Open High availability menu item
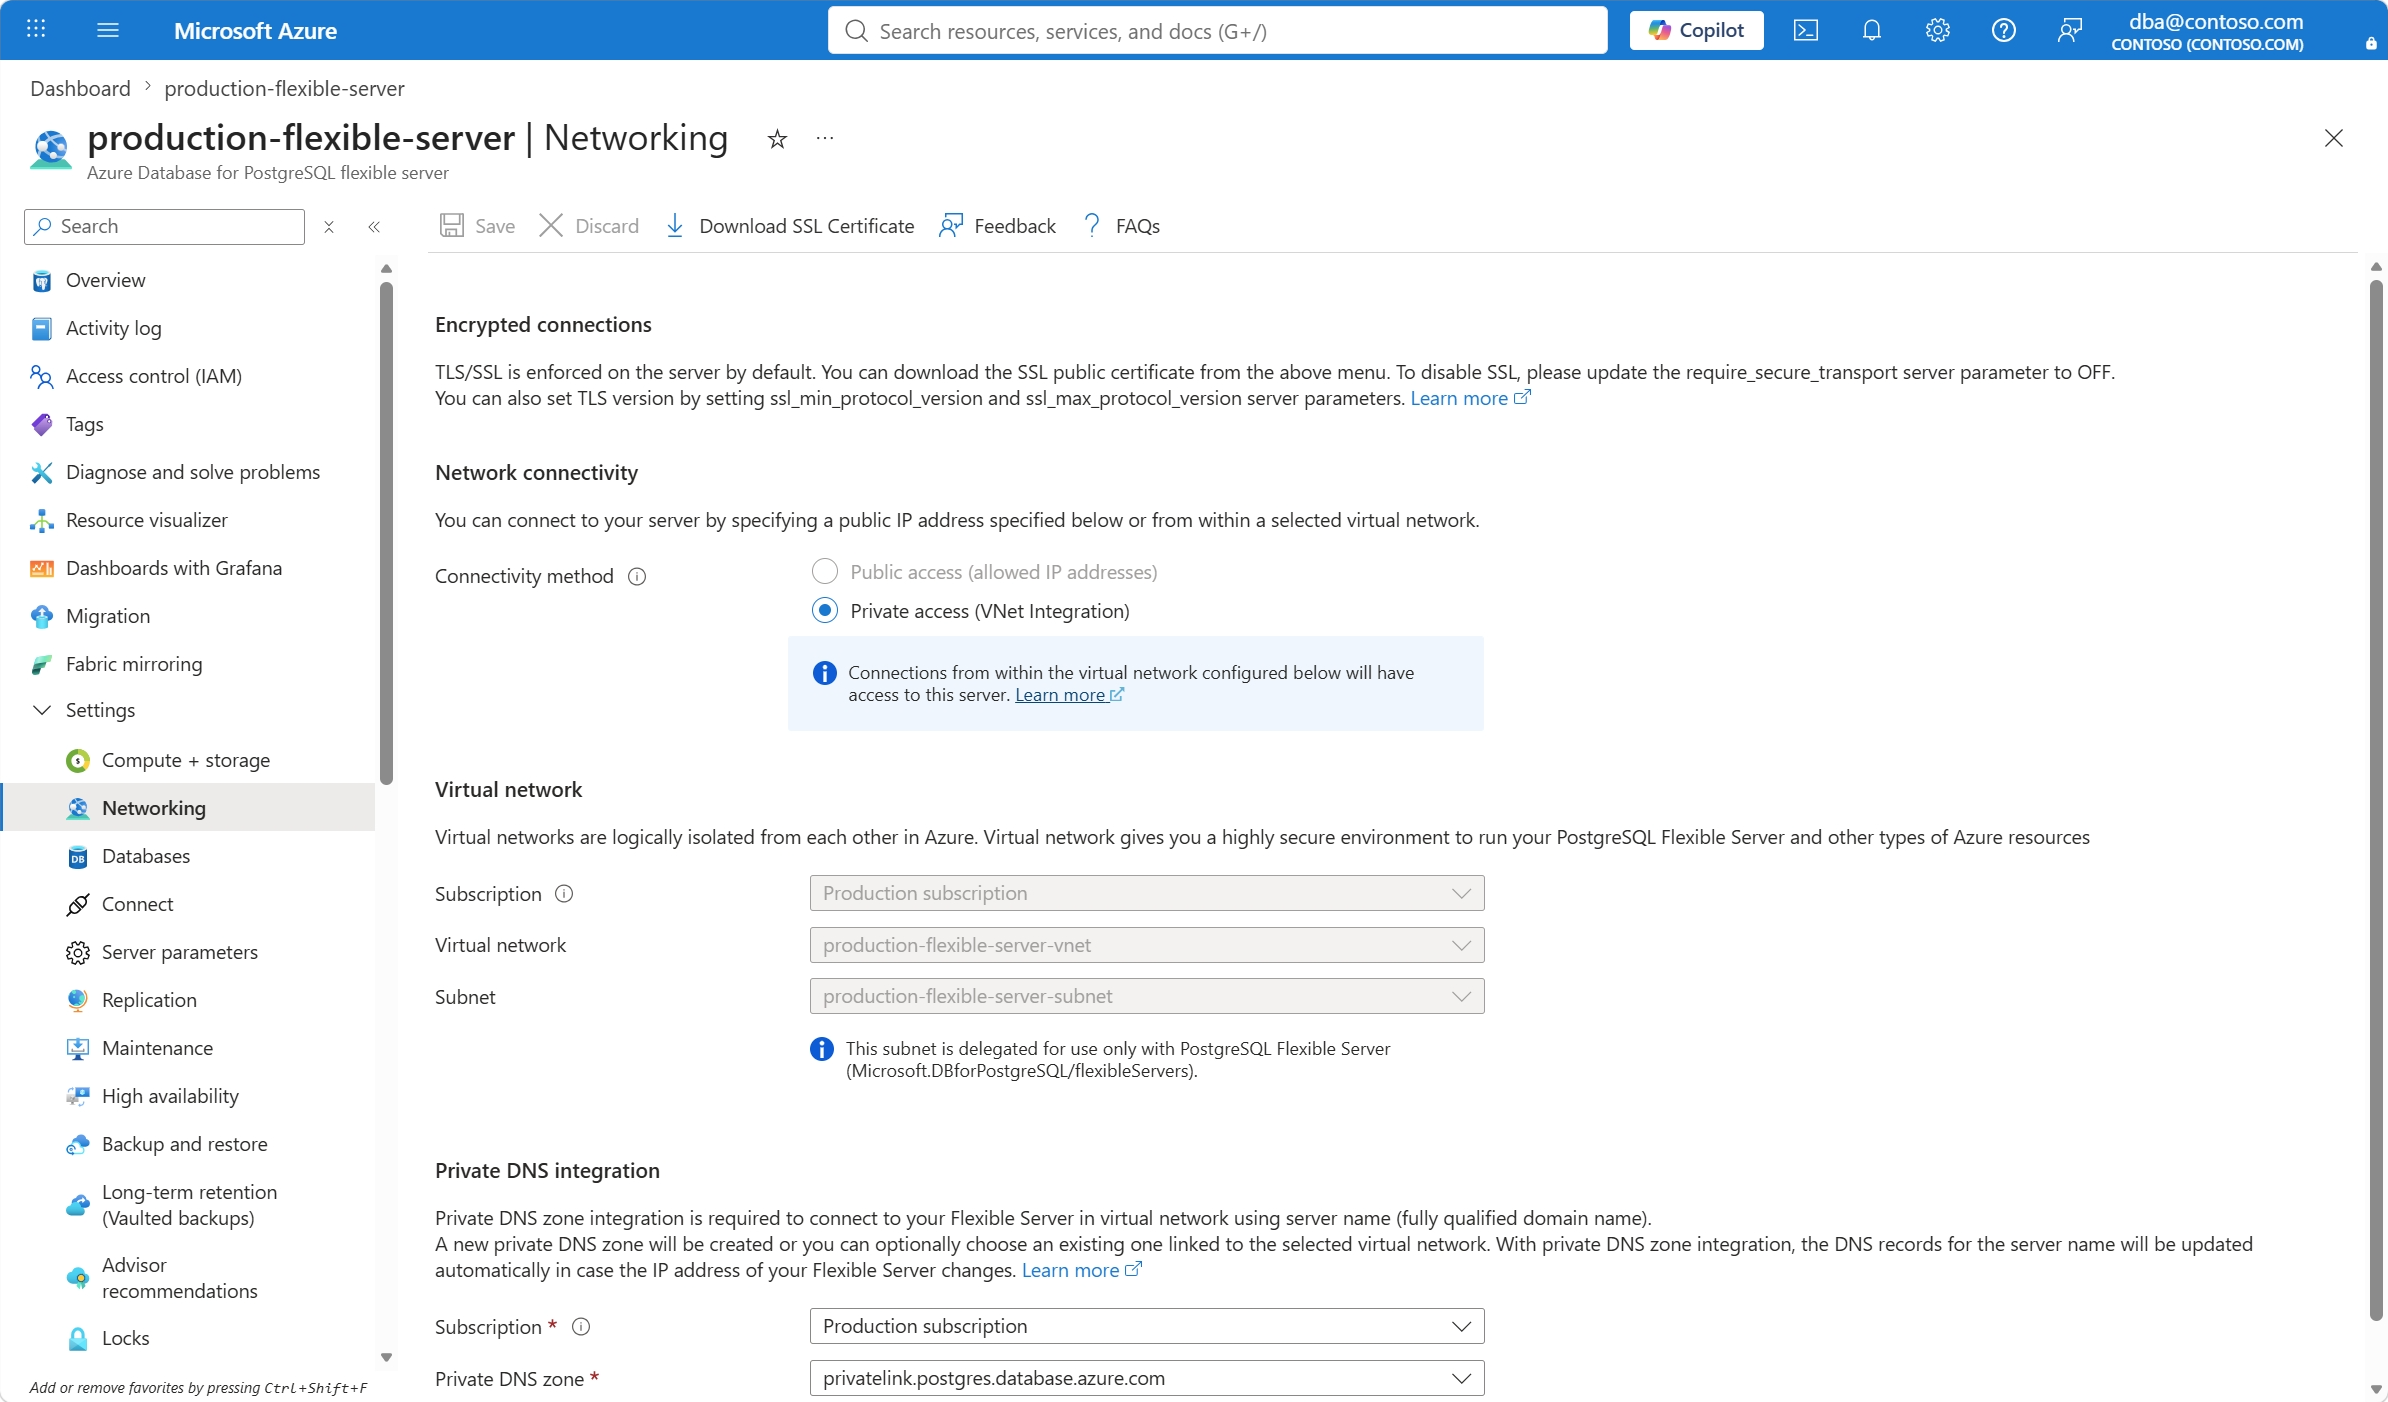2388x1402 pixels. tap(170, 1097)
